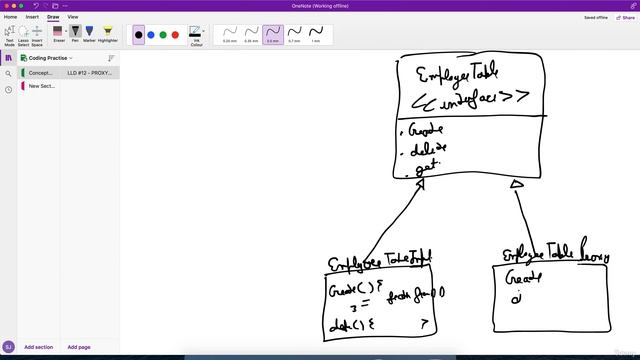The height and width of the screenshot is (360, 640).
Task: Pick the Highlighter tool
Action: click(x=108, y=34)
